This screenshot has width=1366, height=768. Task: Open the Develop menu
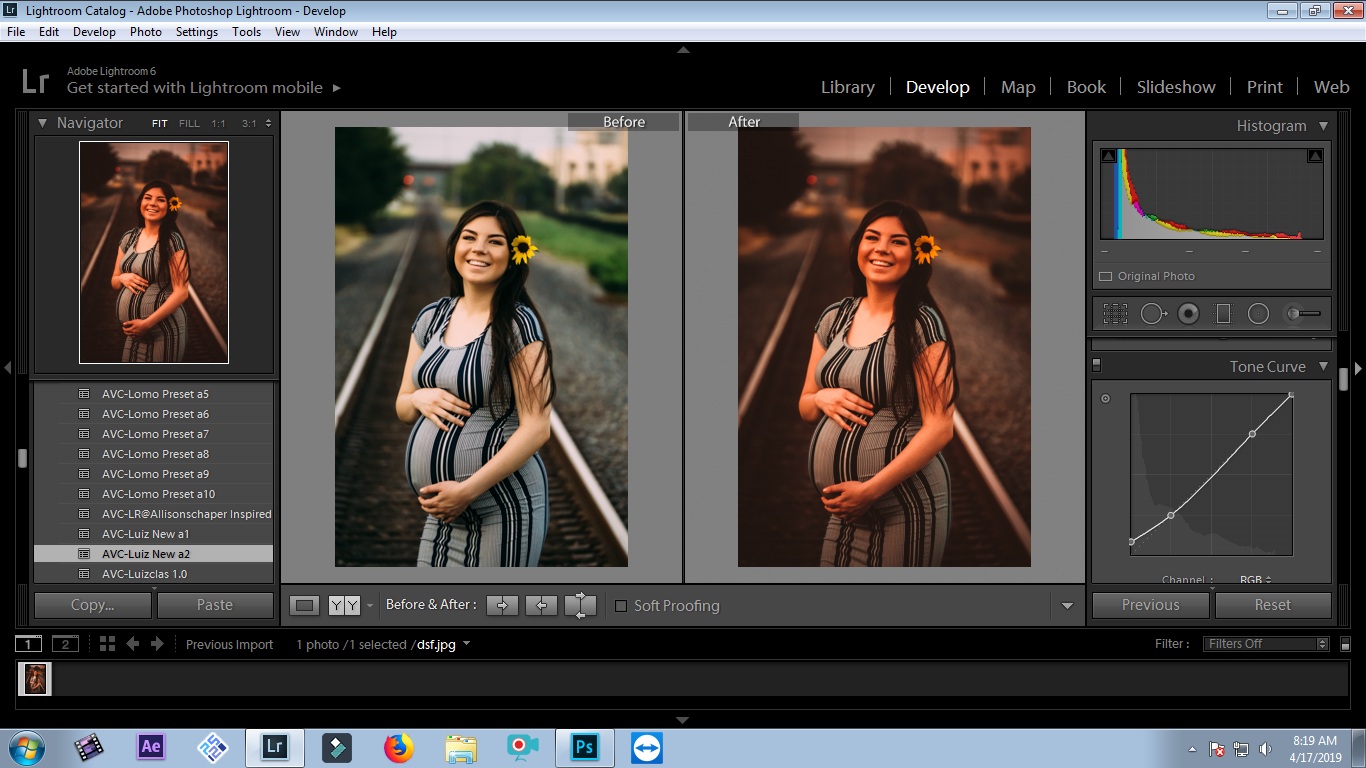pyautogui.click(x=94, y=32)
